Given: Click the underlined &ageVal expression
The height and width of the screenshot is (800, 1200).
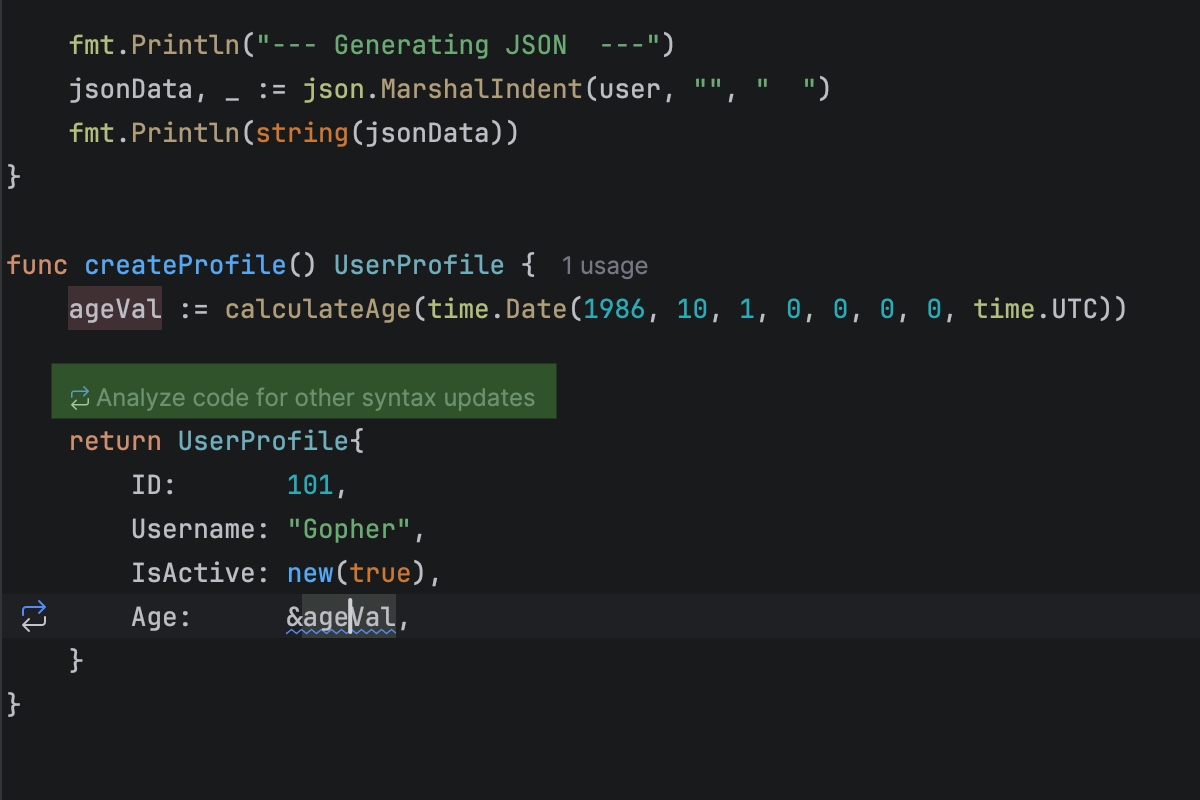Looking at the screenshot, I should (340, 617).
